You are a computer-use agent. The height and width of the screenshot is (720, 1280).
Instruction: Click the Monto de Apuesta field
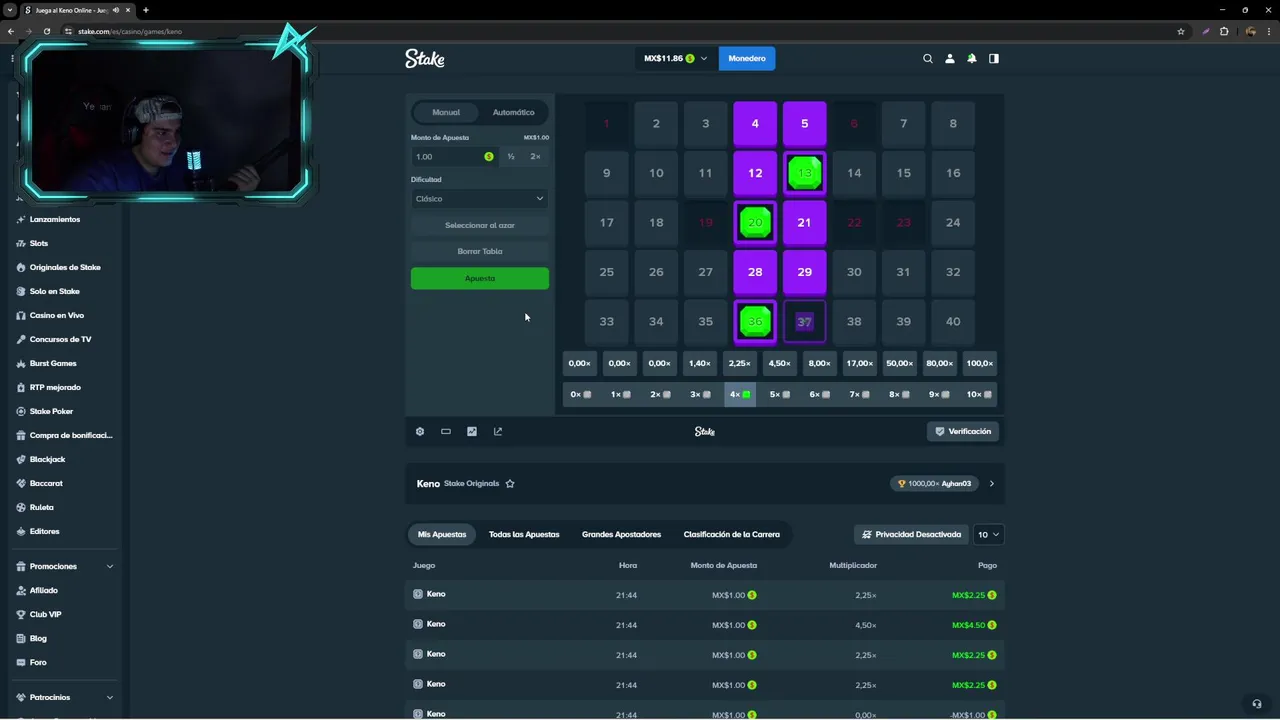coord(455,157)
